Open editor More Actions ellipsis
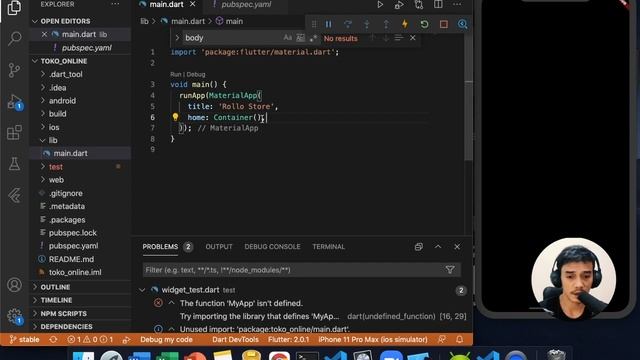This screenshot has width=640, height=360. [457, 4]
